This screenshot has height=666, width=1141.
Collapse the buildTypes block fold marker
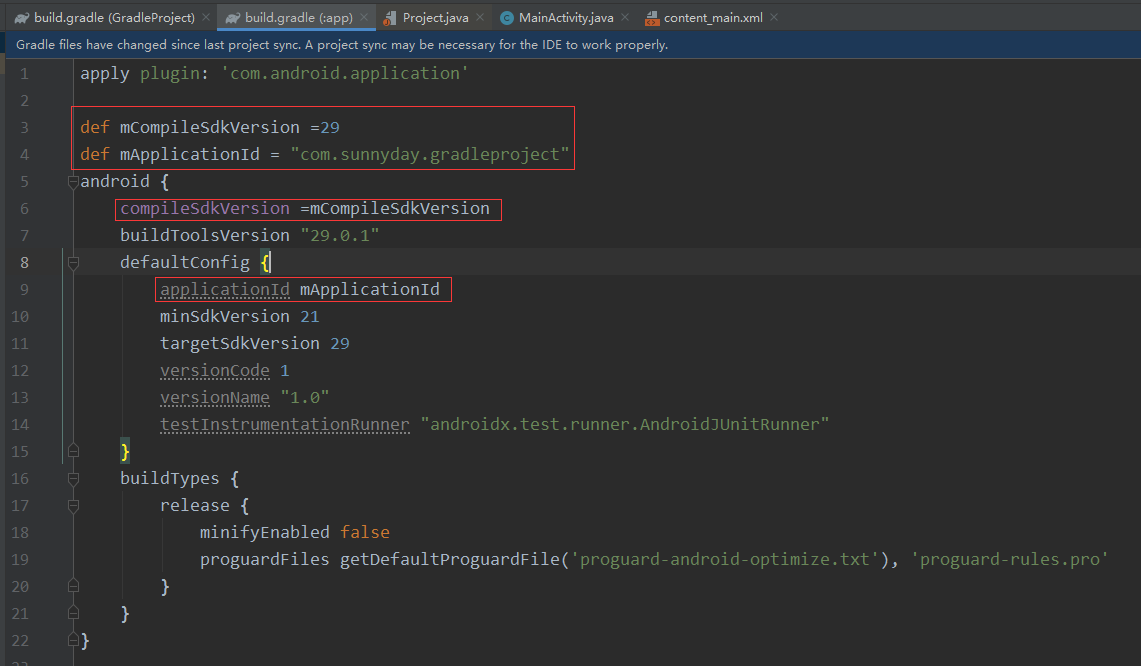pyautogui.click(x=73, y=478)
